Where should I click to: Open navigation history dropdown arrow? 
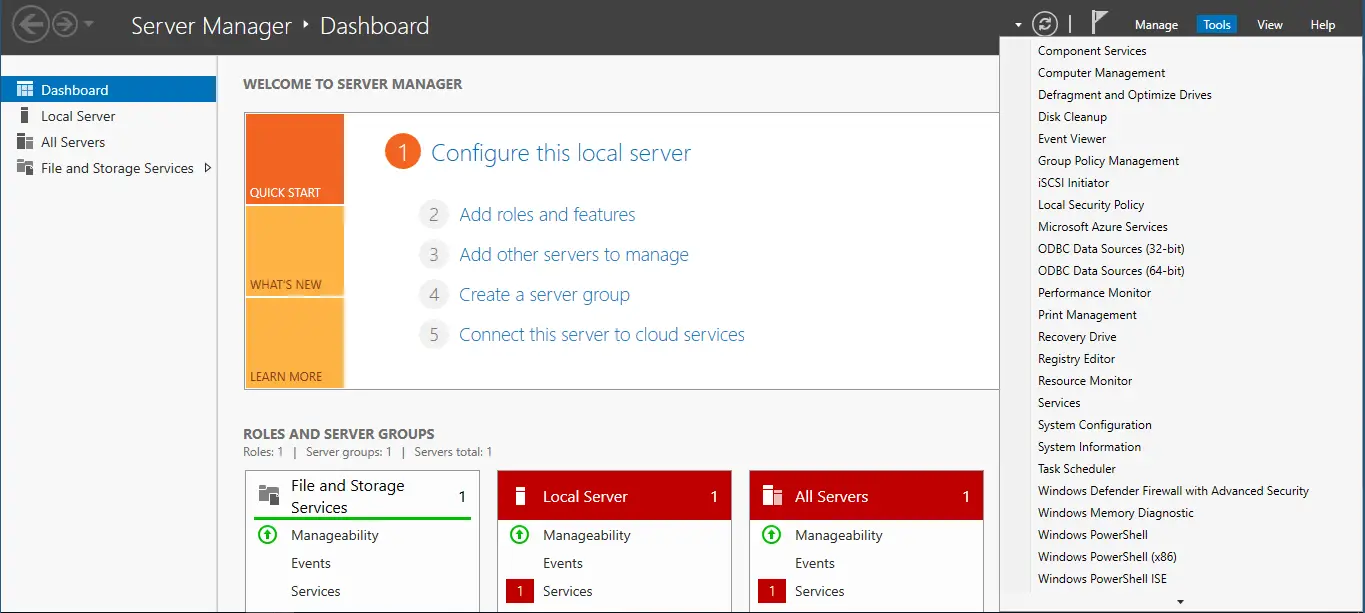click(x=89, y=25)
